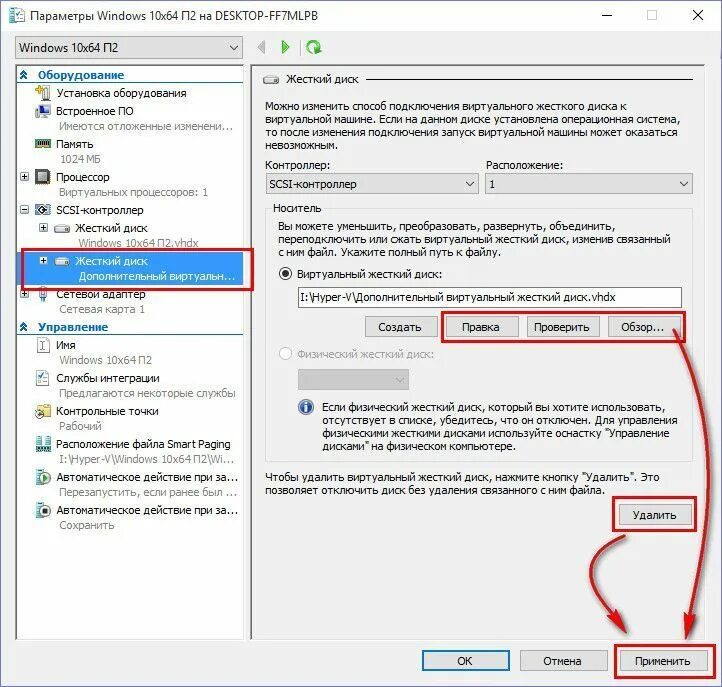Select Память tree item
Viewport: 722px width, 687px height.
[x=75, y=144]
